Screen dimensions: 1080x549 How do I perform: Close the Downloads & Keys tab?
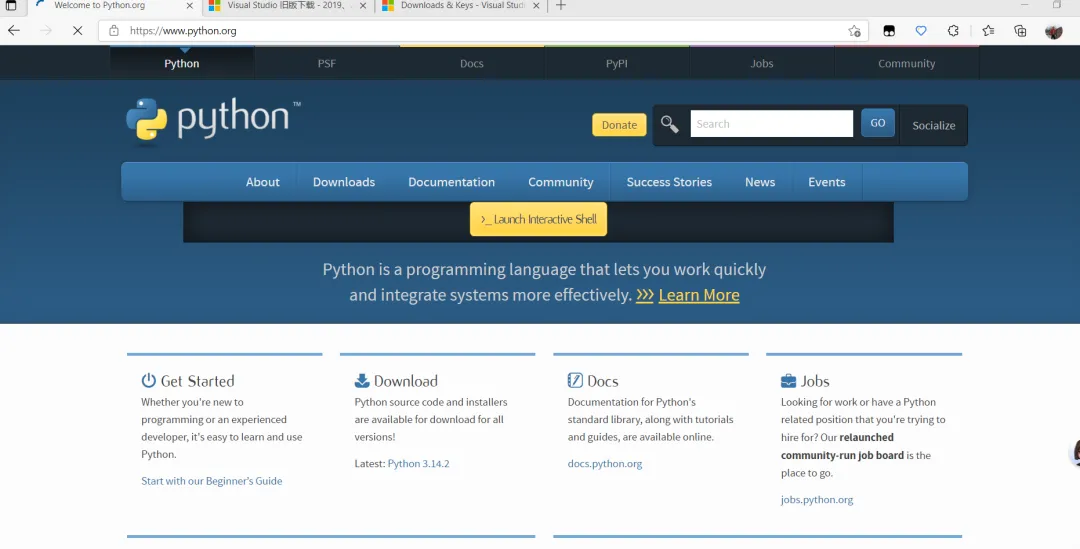(x=536, y=6)
